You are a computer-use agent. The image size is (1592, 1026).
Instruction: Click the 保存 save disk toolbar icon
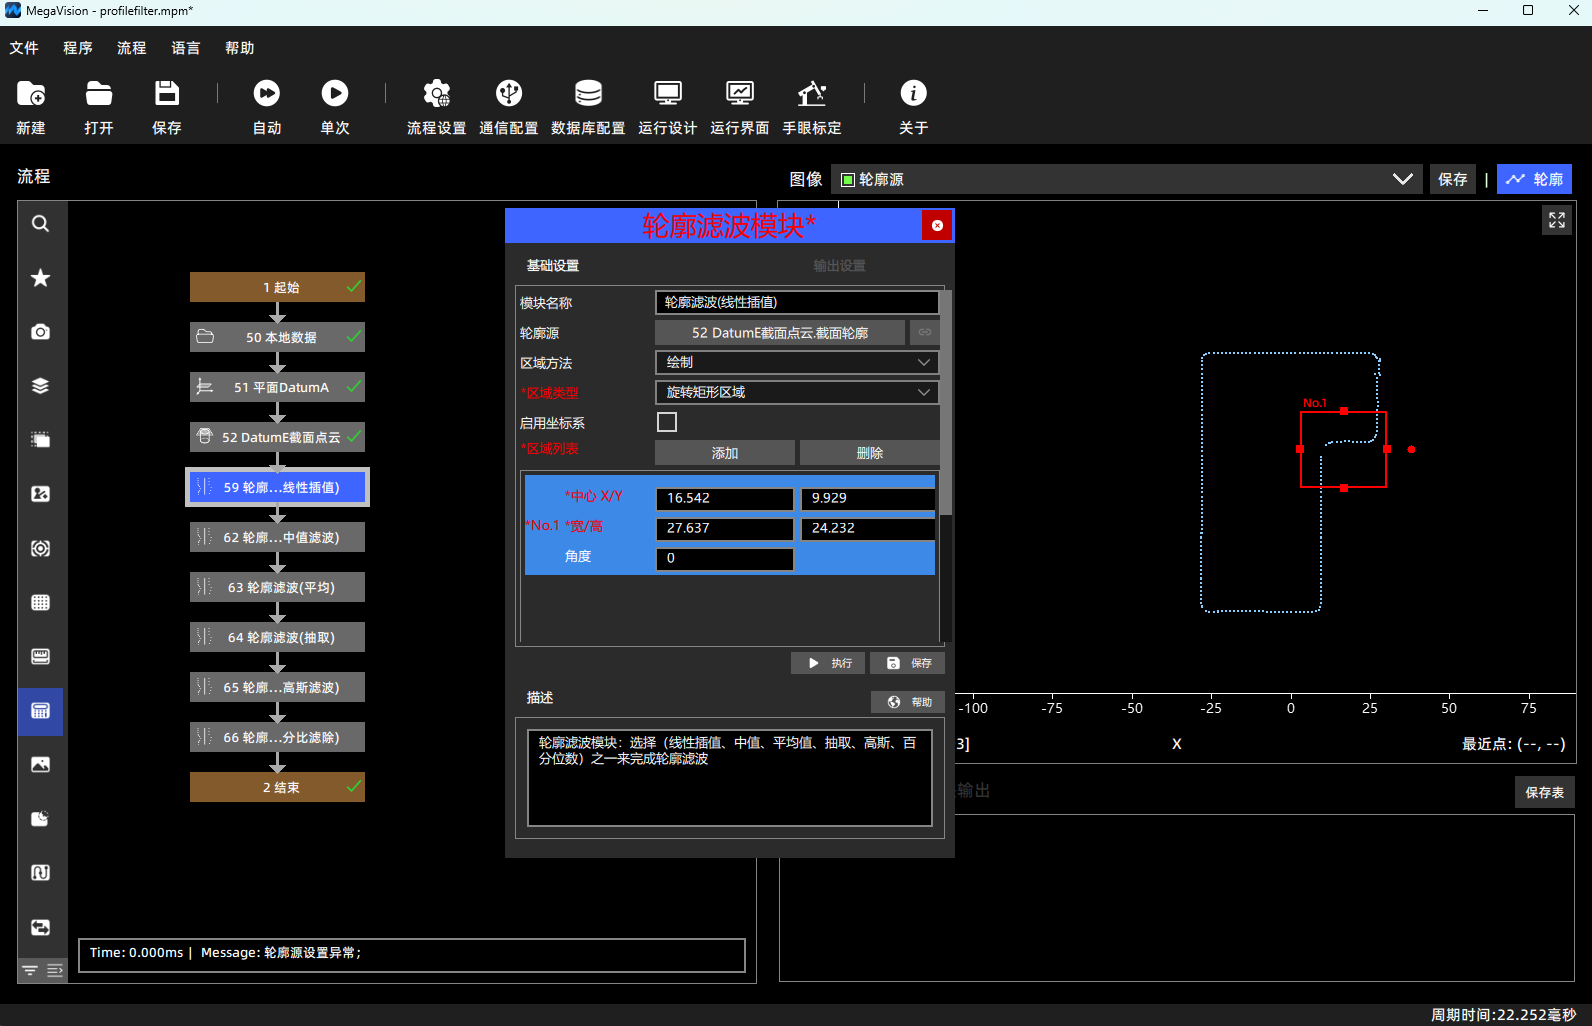pos(167,94)
